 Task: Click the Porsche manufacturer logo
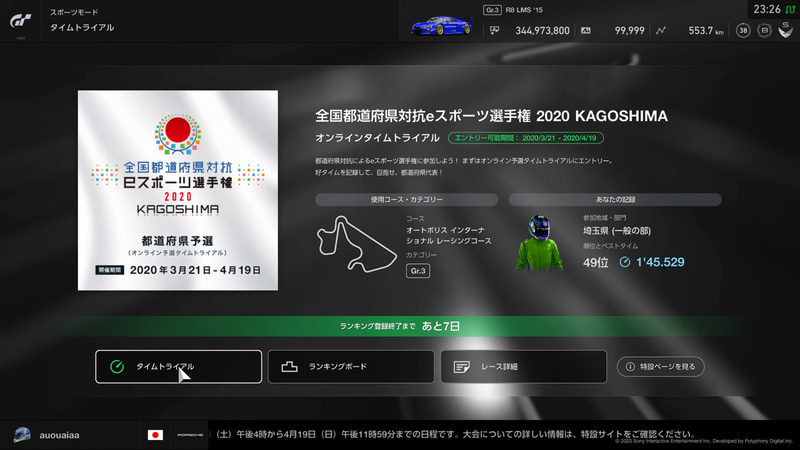[190, 435]
